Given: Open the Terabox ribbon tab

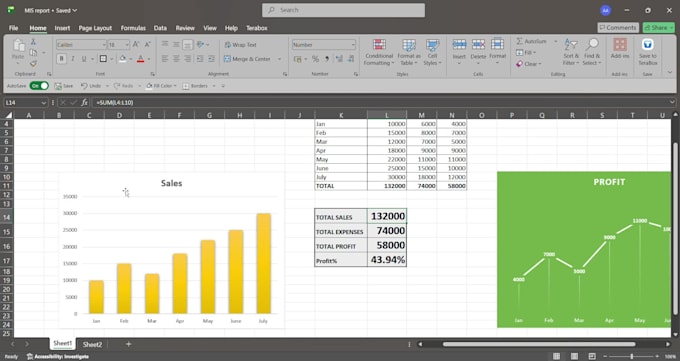Looking at the screenshot, I should pos(257,28).
